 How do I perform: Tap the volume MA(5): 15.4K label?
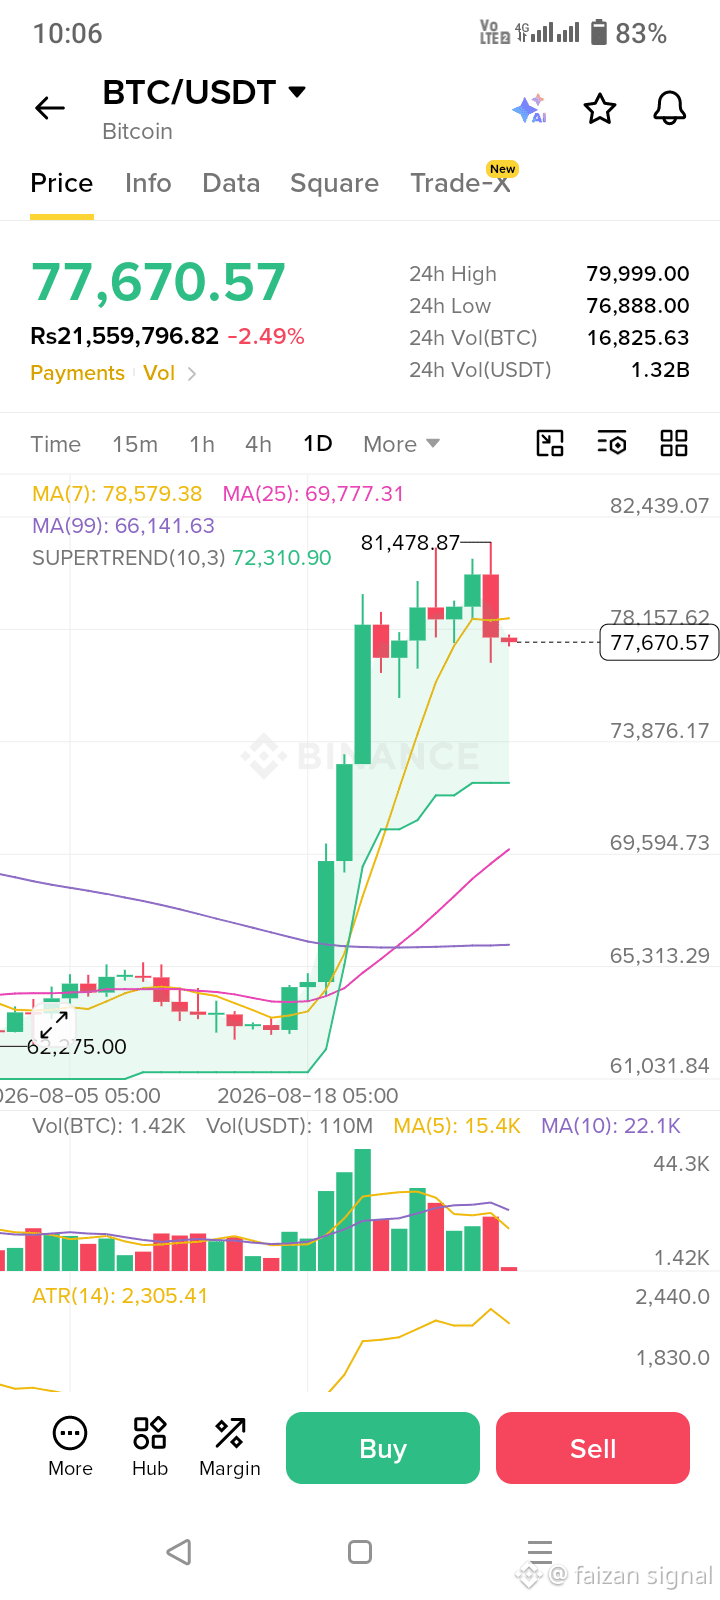click(x=457, y=1126)
